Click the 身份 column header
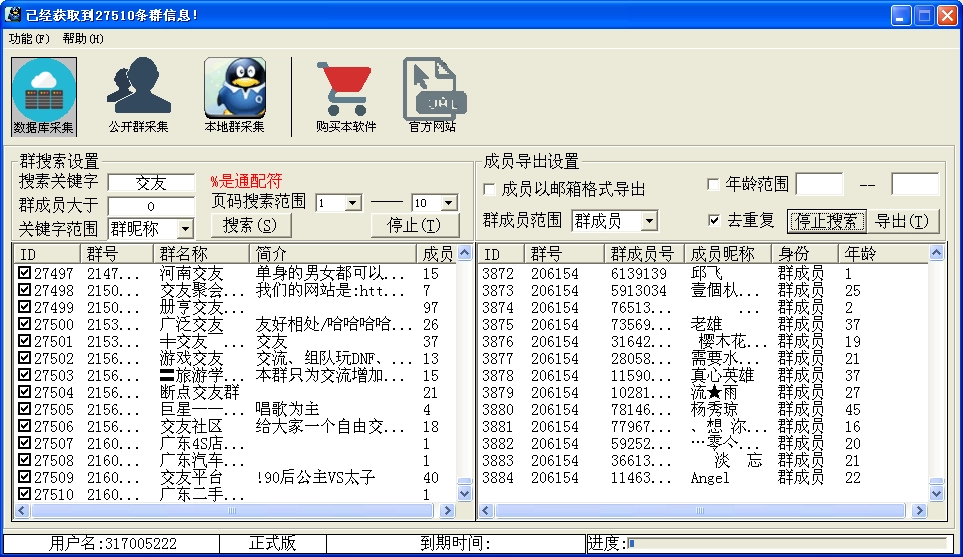The height and width of the screenshot is (557, 963). tap(805, 254)
